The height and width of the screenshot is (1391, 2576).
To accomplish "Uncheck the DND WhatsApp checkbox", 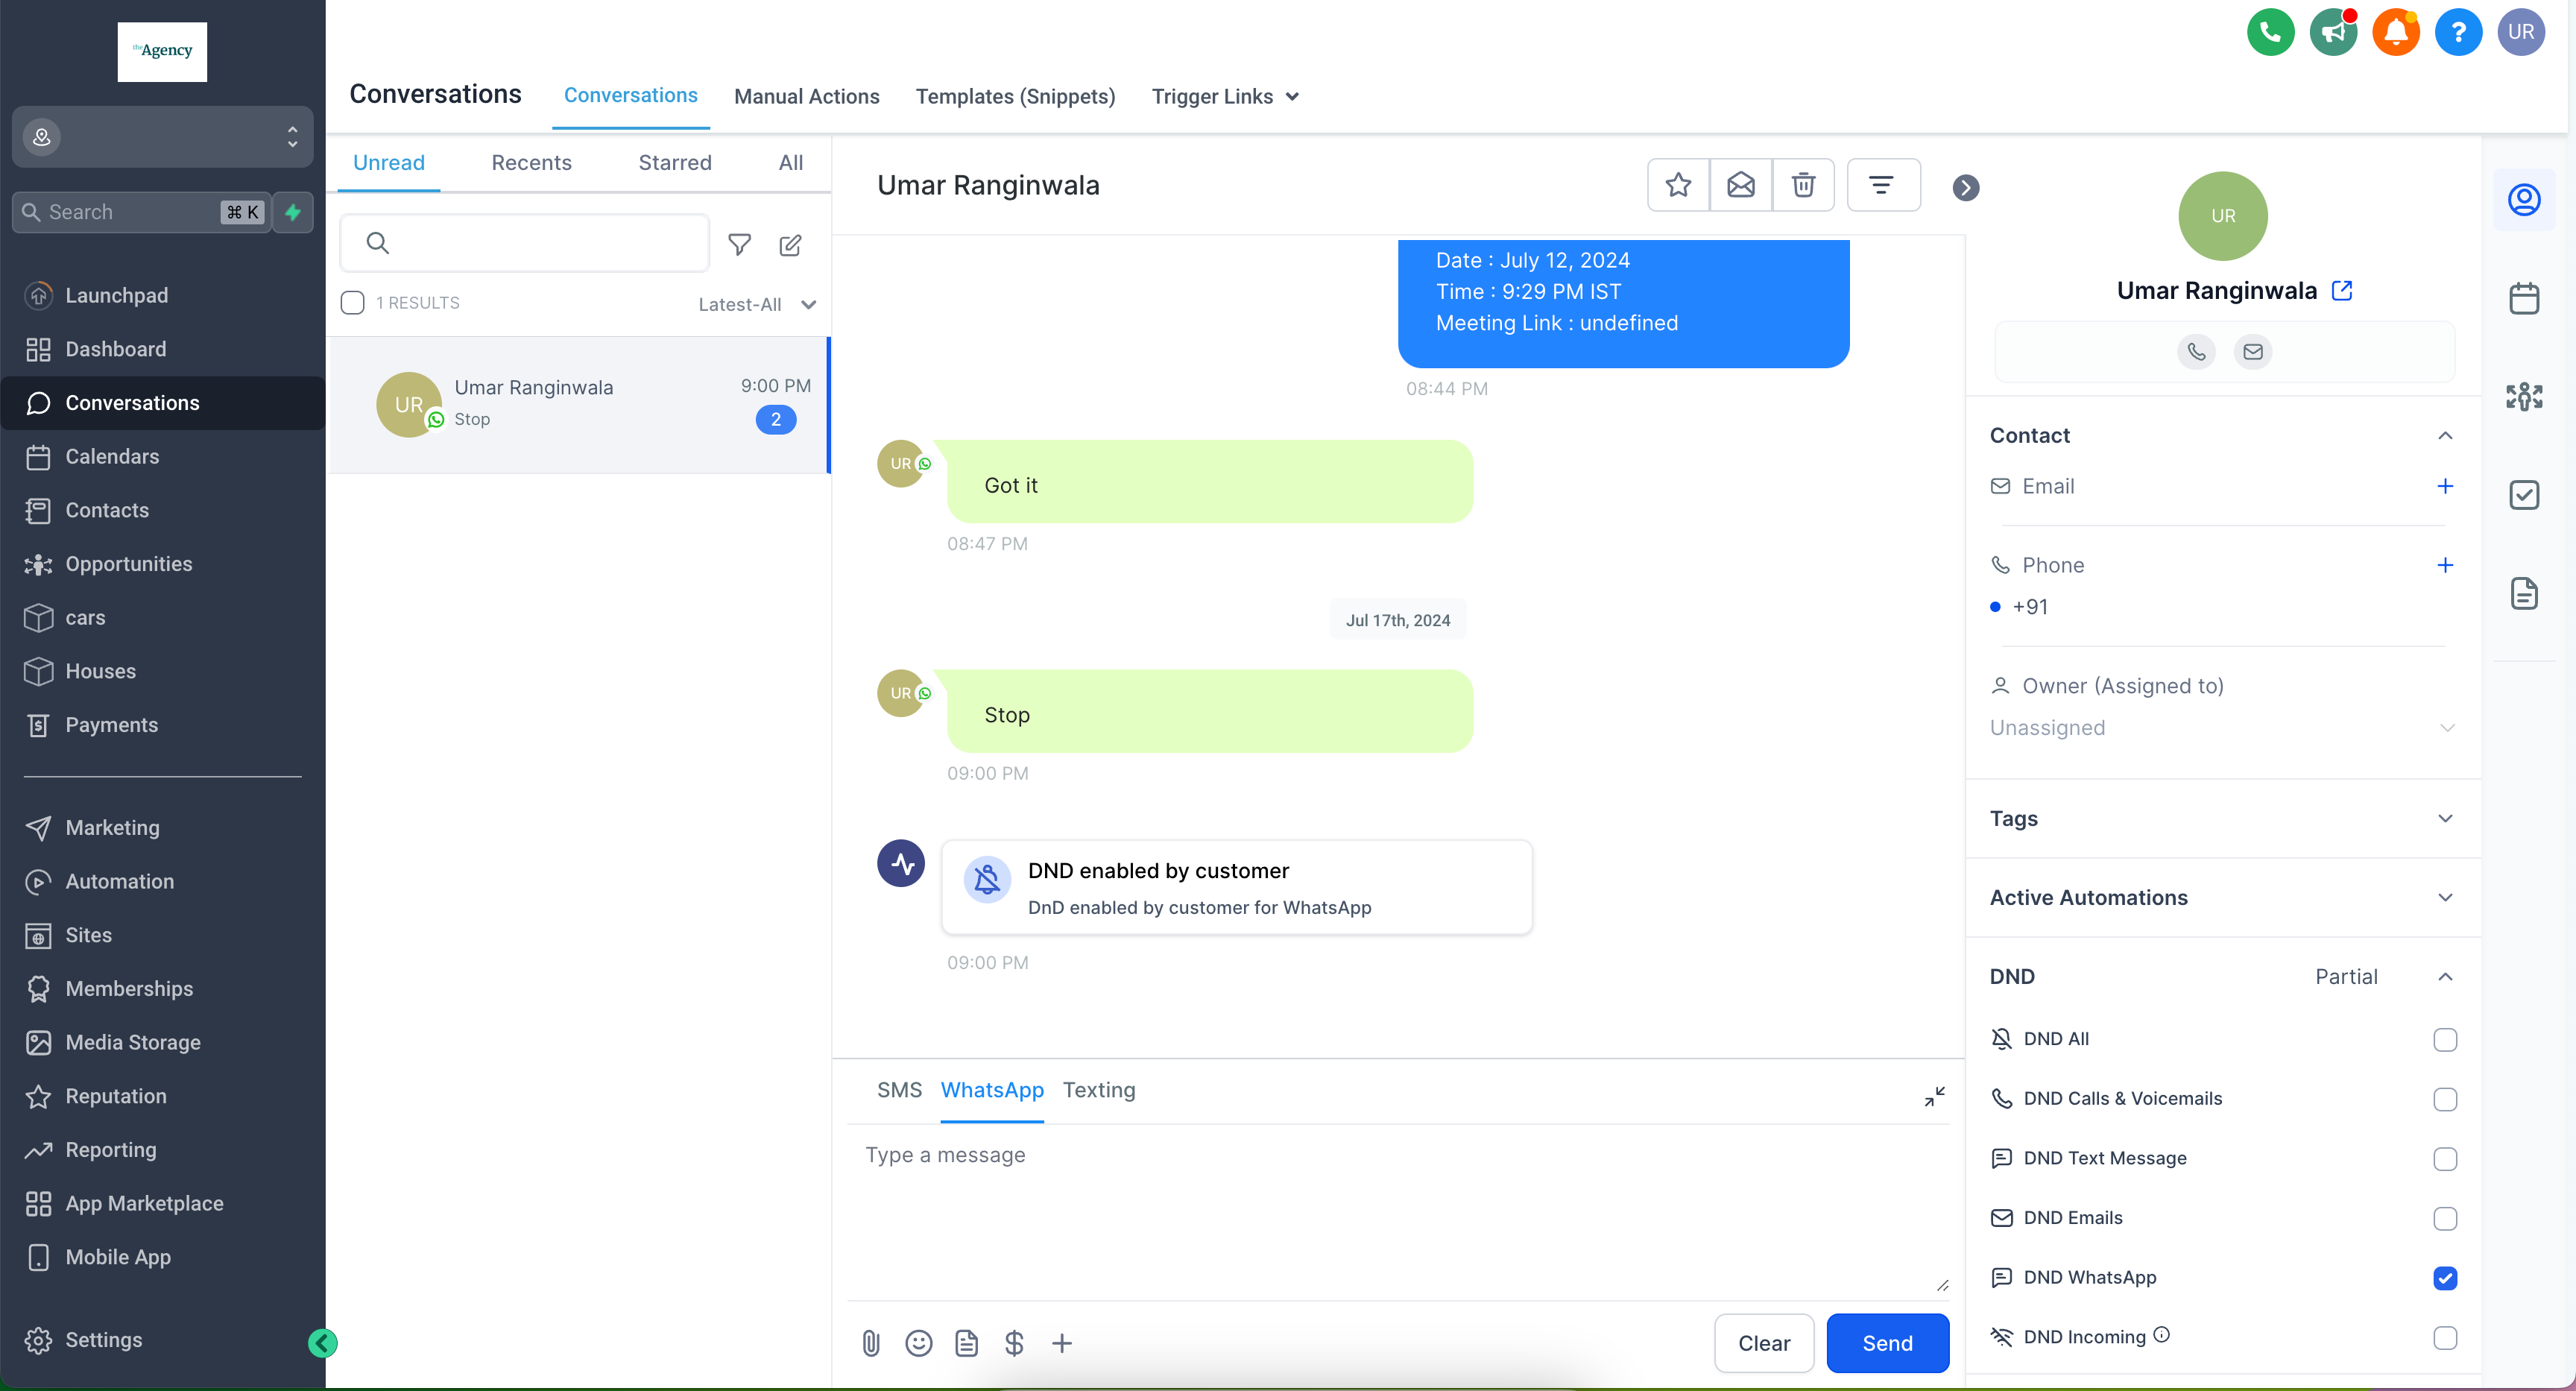I will coord(2444,1277).
